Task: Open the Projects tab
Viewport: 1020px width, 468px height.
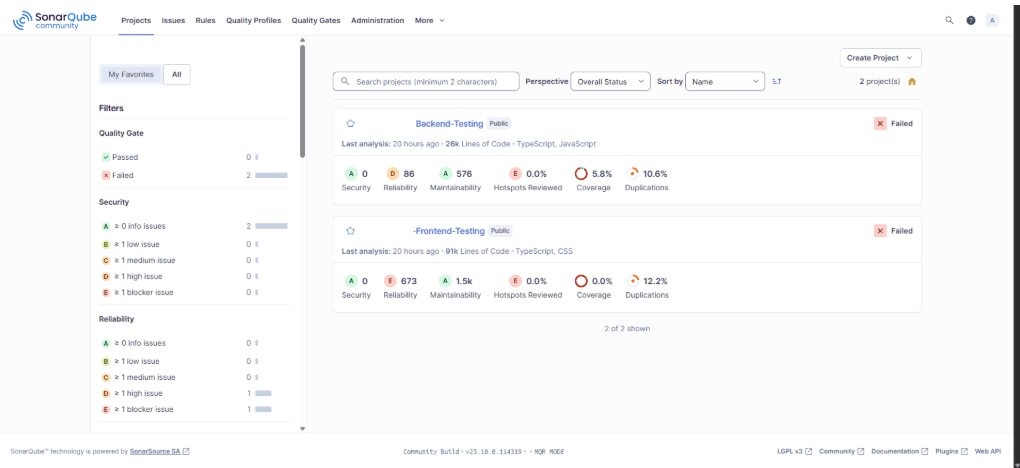Action: click(136, 20)
